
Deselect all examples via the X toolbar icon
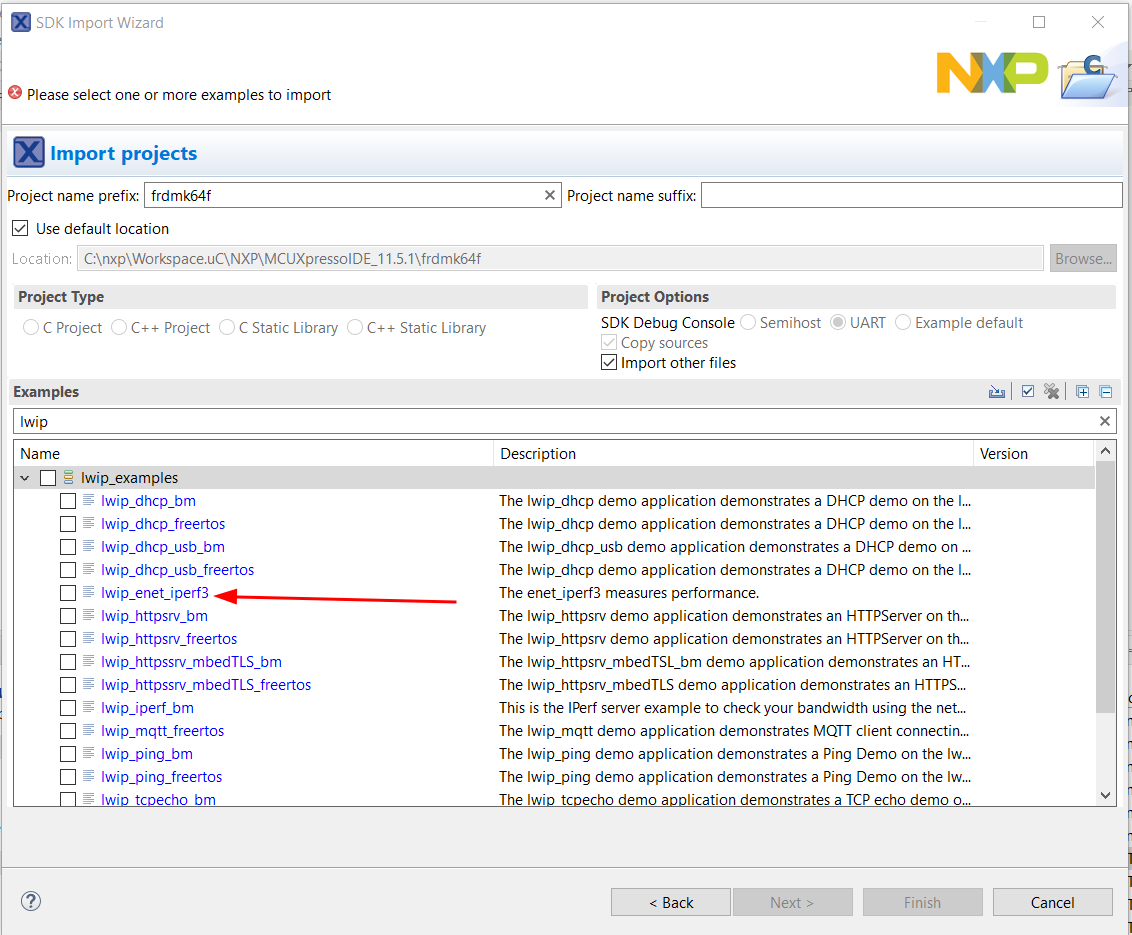[x=1051, y=391]
